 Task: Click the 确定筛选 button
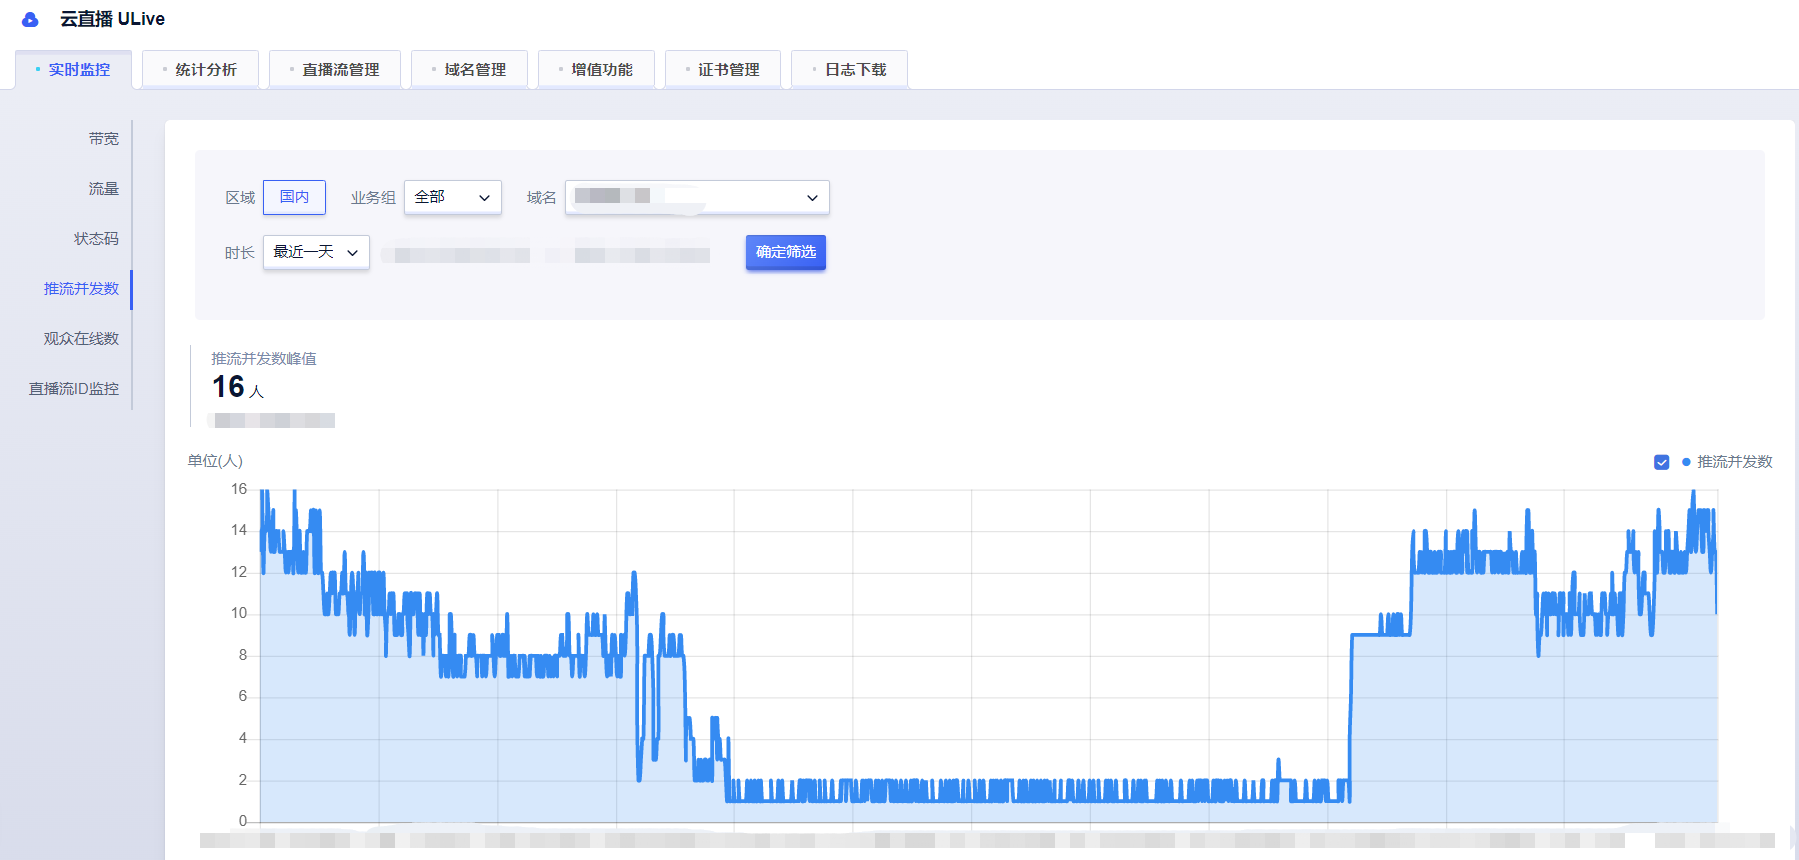786,252
